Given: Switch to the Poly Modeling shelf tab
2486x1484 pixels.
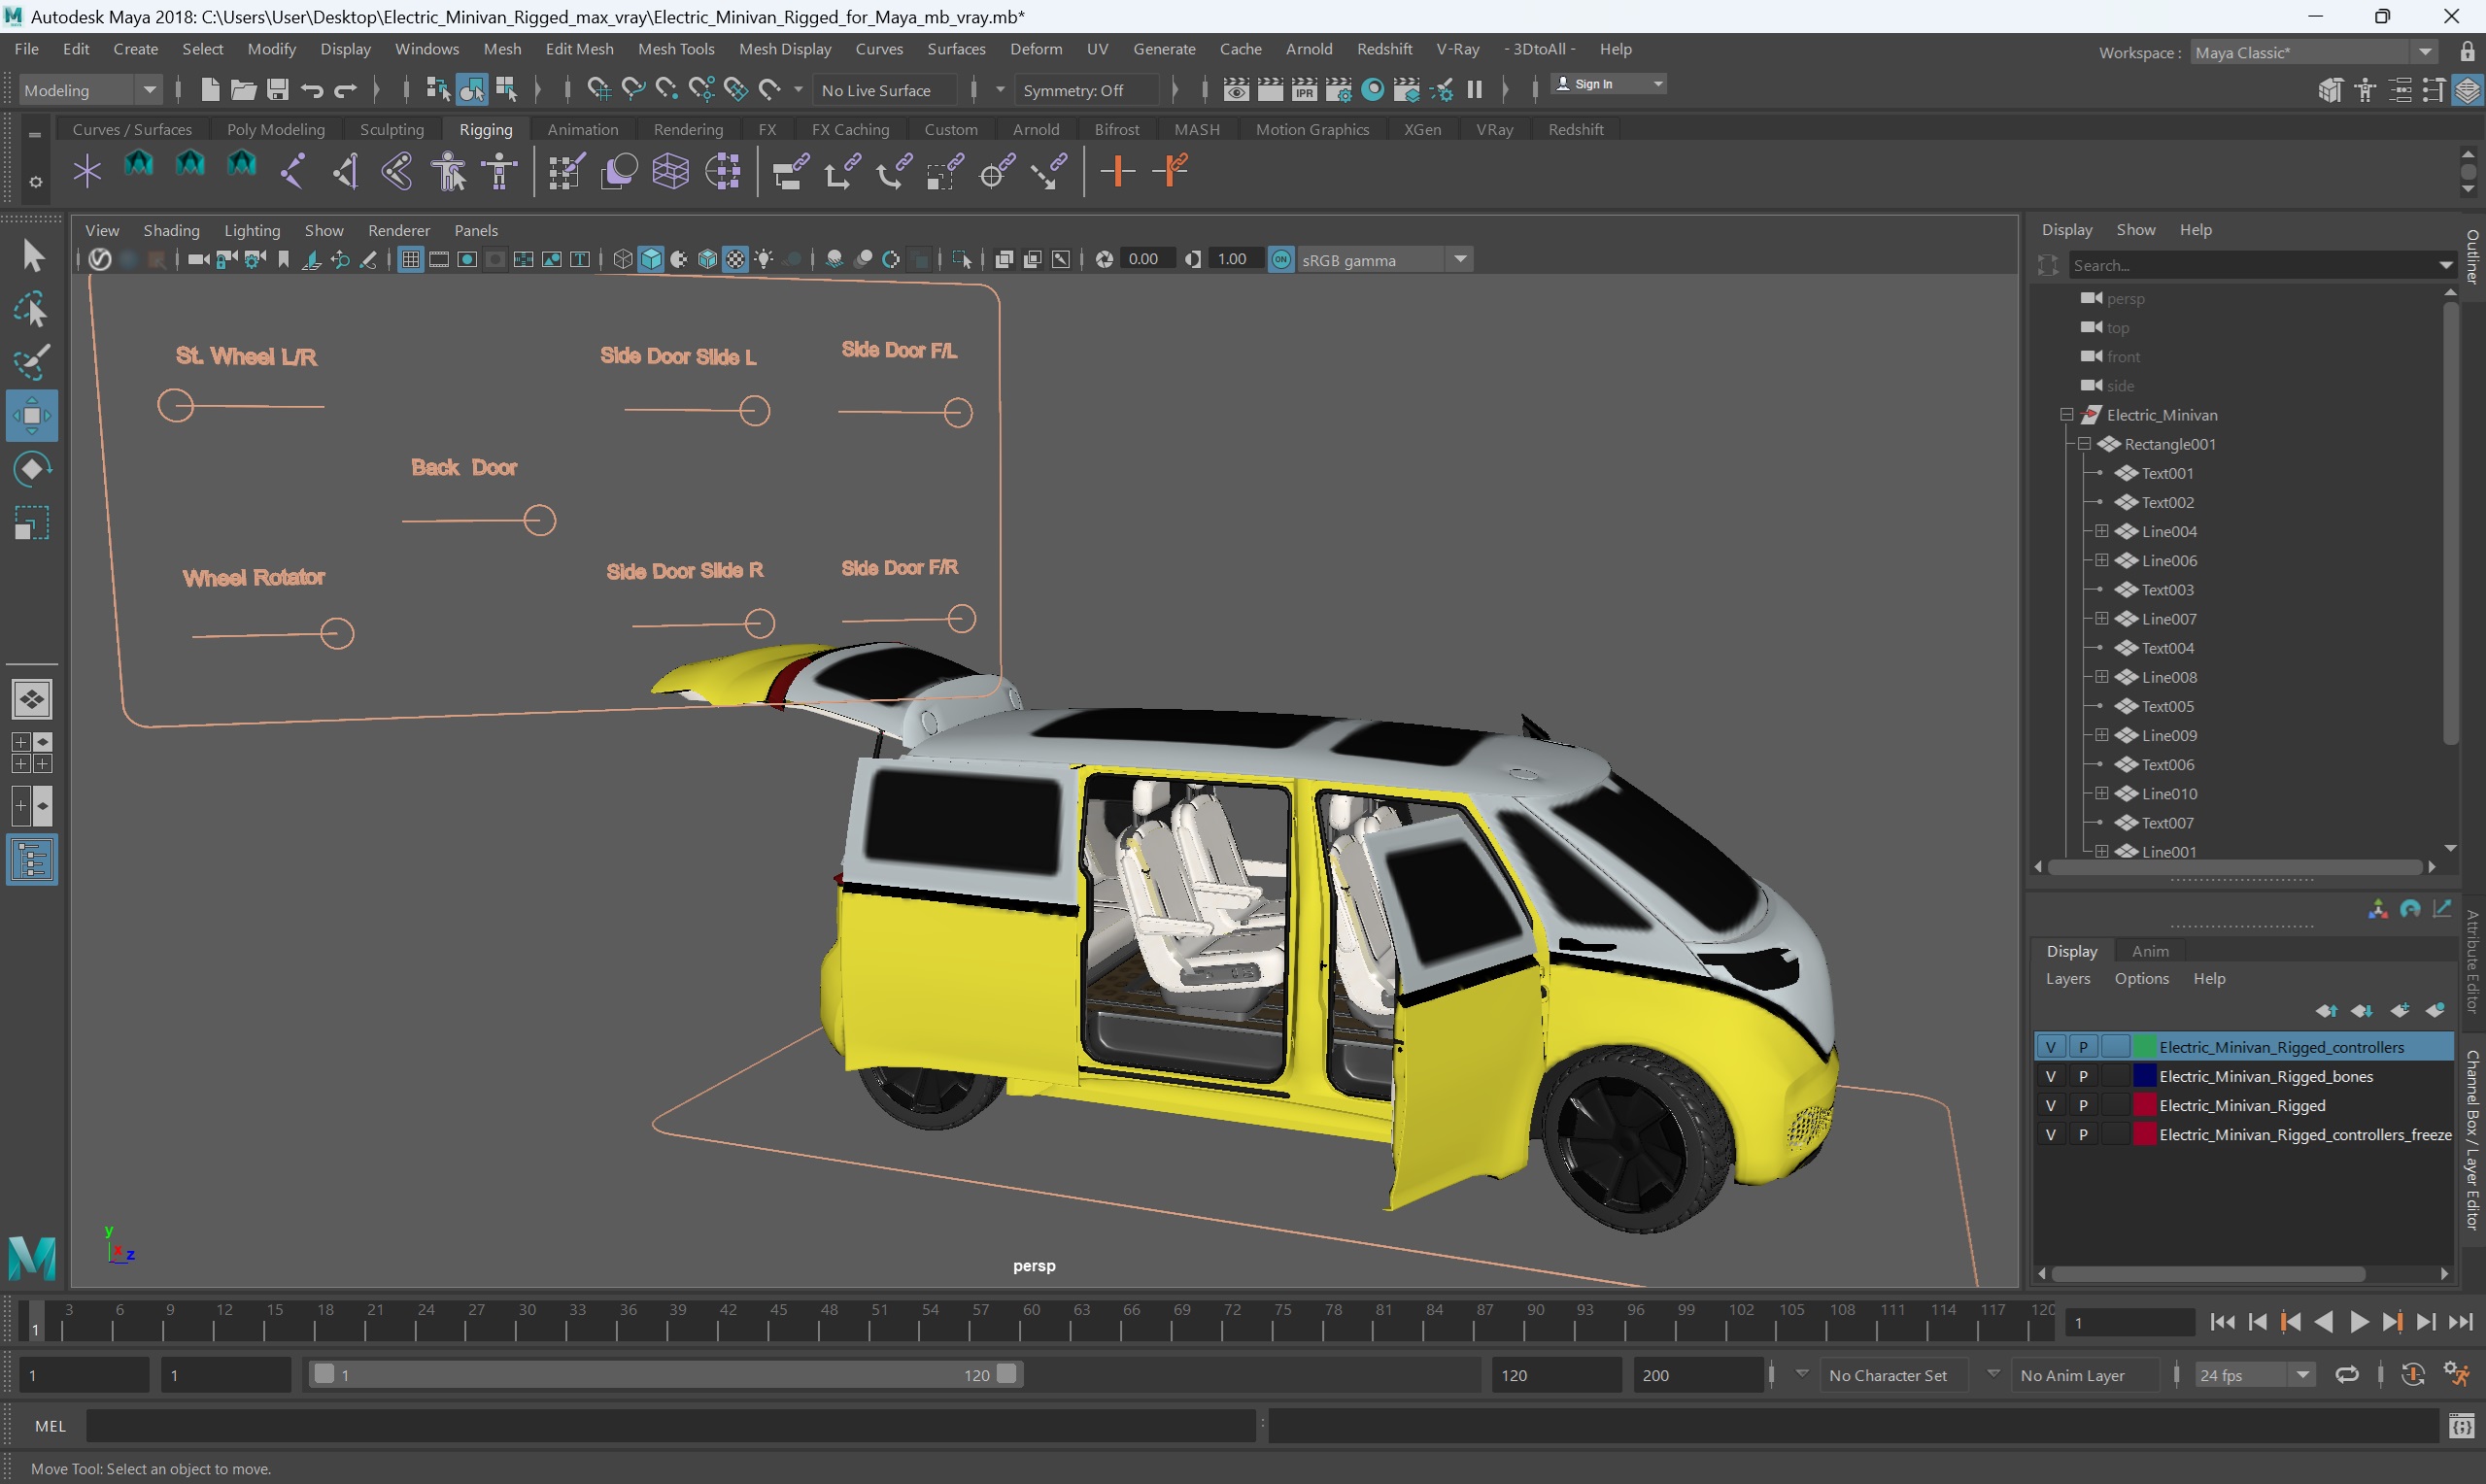Looking at the screenshot, I should click(276, 129).
